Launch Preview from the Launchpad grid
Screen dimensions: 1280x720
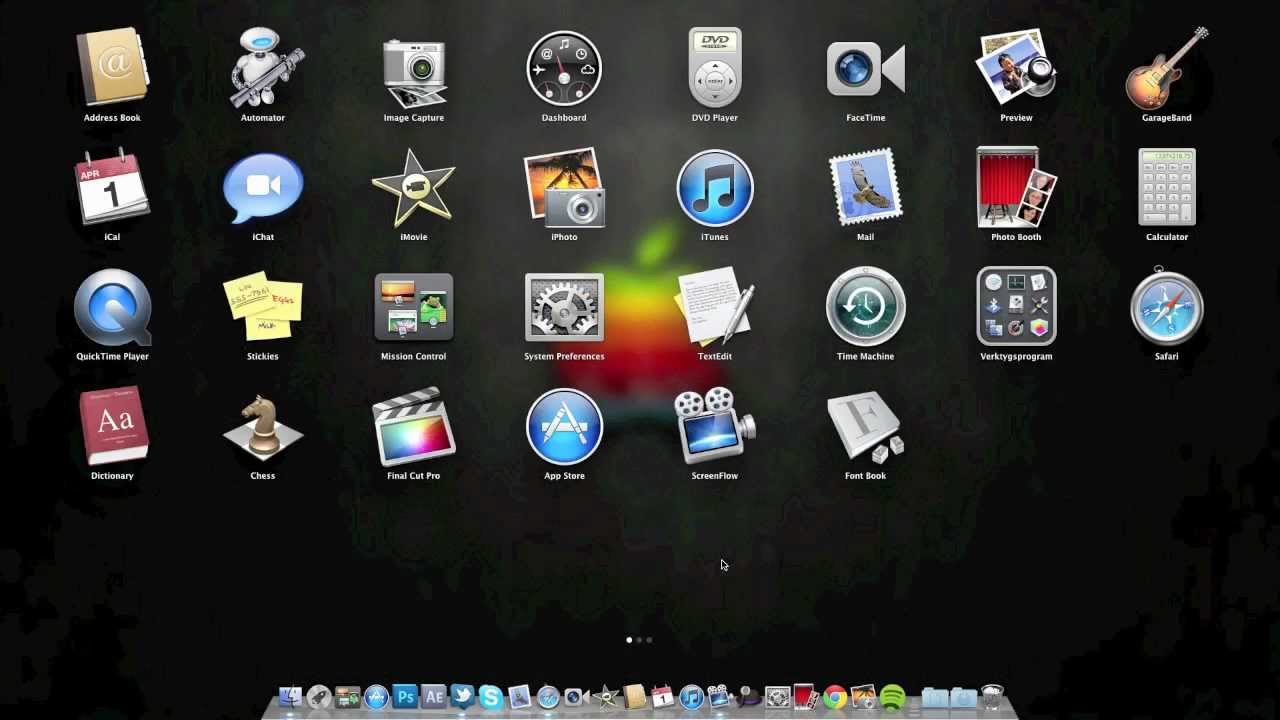pyautogui.click(x=1016, y=68)
